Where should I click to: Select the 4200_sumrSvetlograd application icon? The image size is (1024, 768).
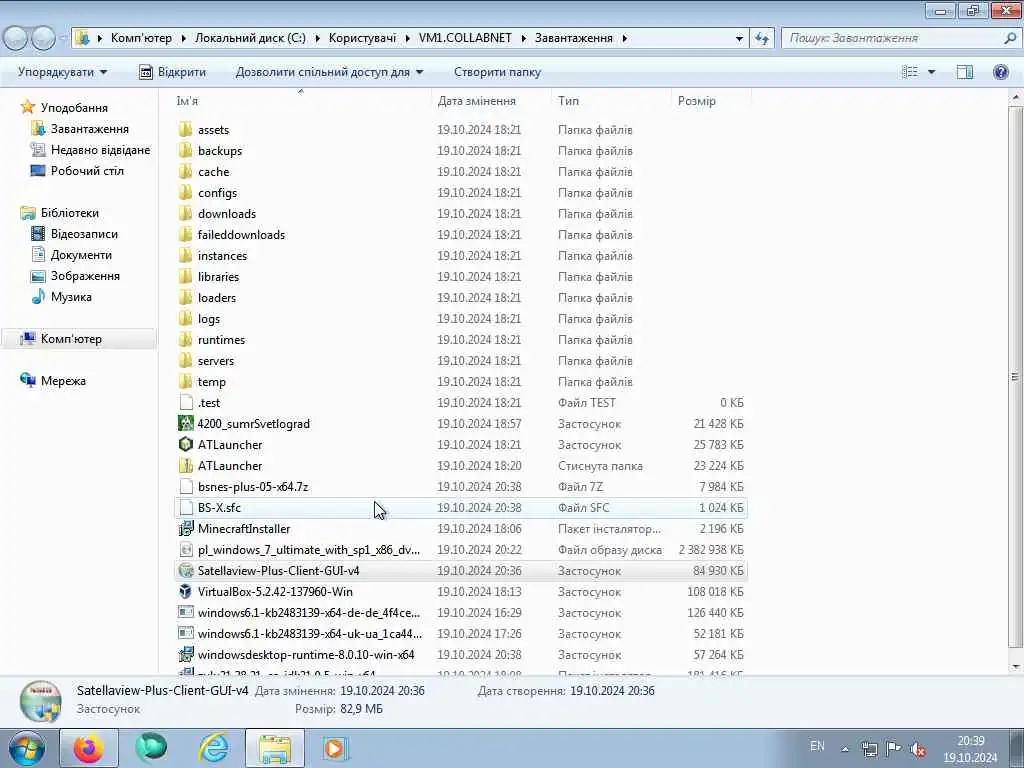click(185, 423)
